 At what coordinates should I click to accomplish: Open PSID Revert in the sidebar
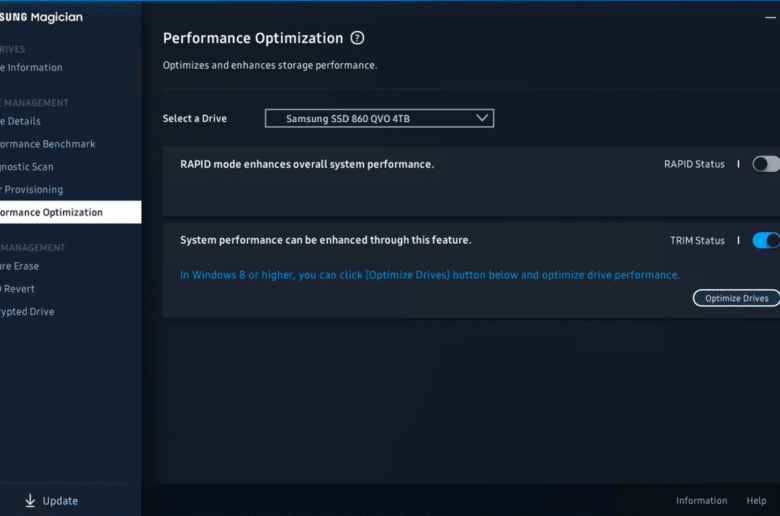(x=17, y=289)
